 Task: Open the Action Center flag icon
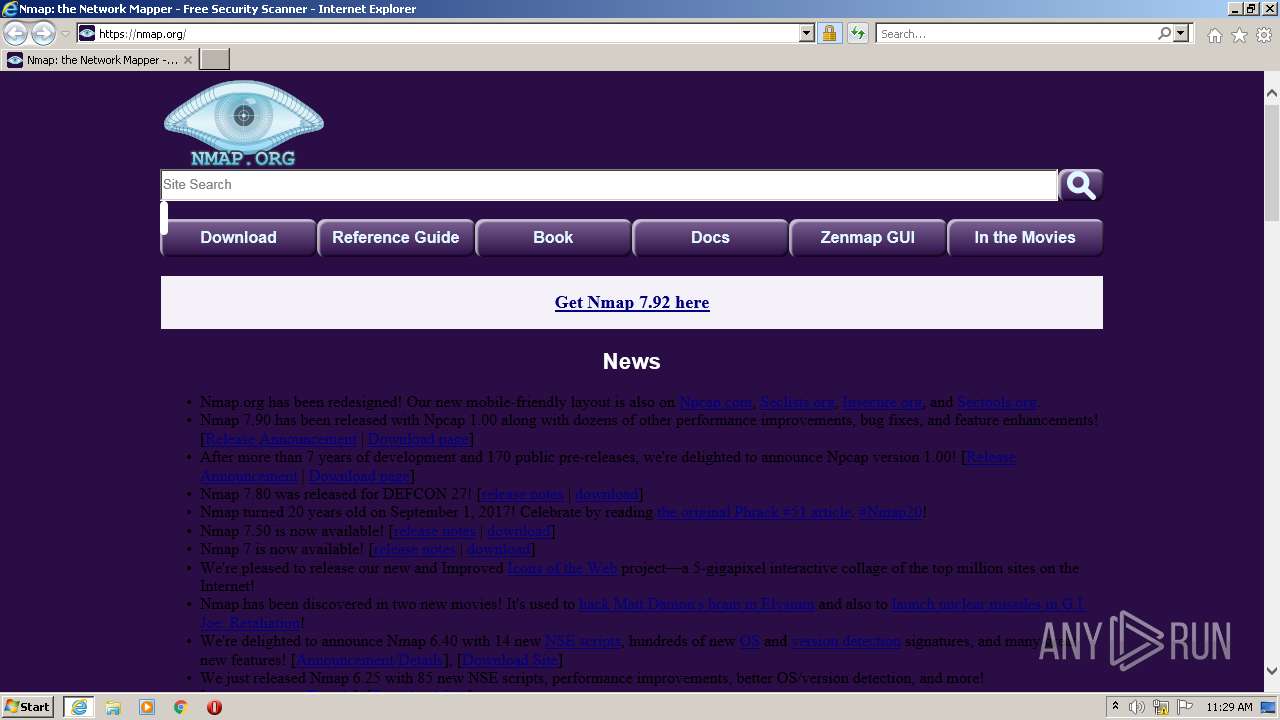pyautogui.click(x=1183, y=707)
